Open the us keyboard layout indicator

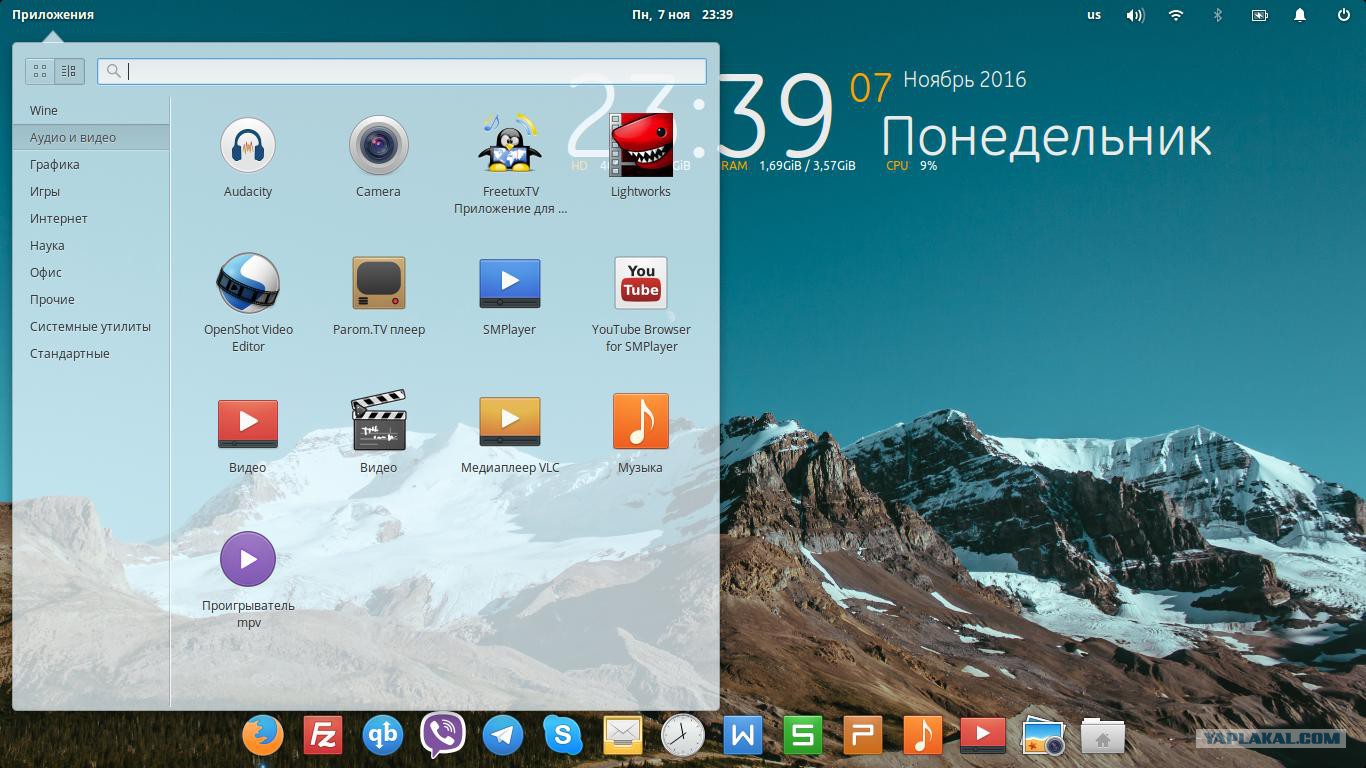point(1094,15)
